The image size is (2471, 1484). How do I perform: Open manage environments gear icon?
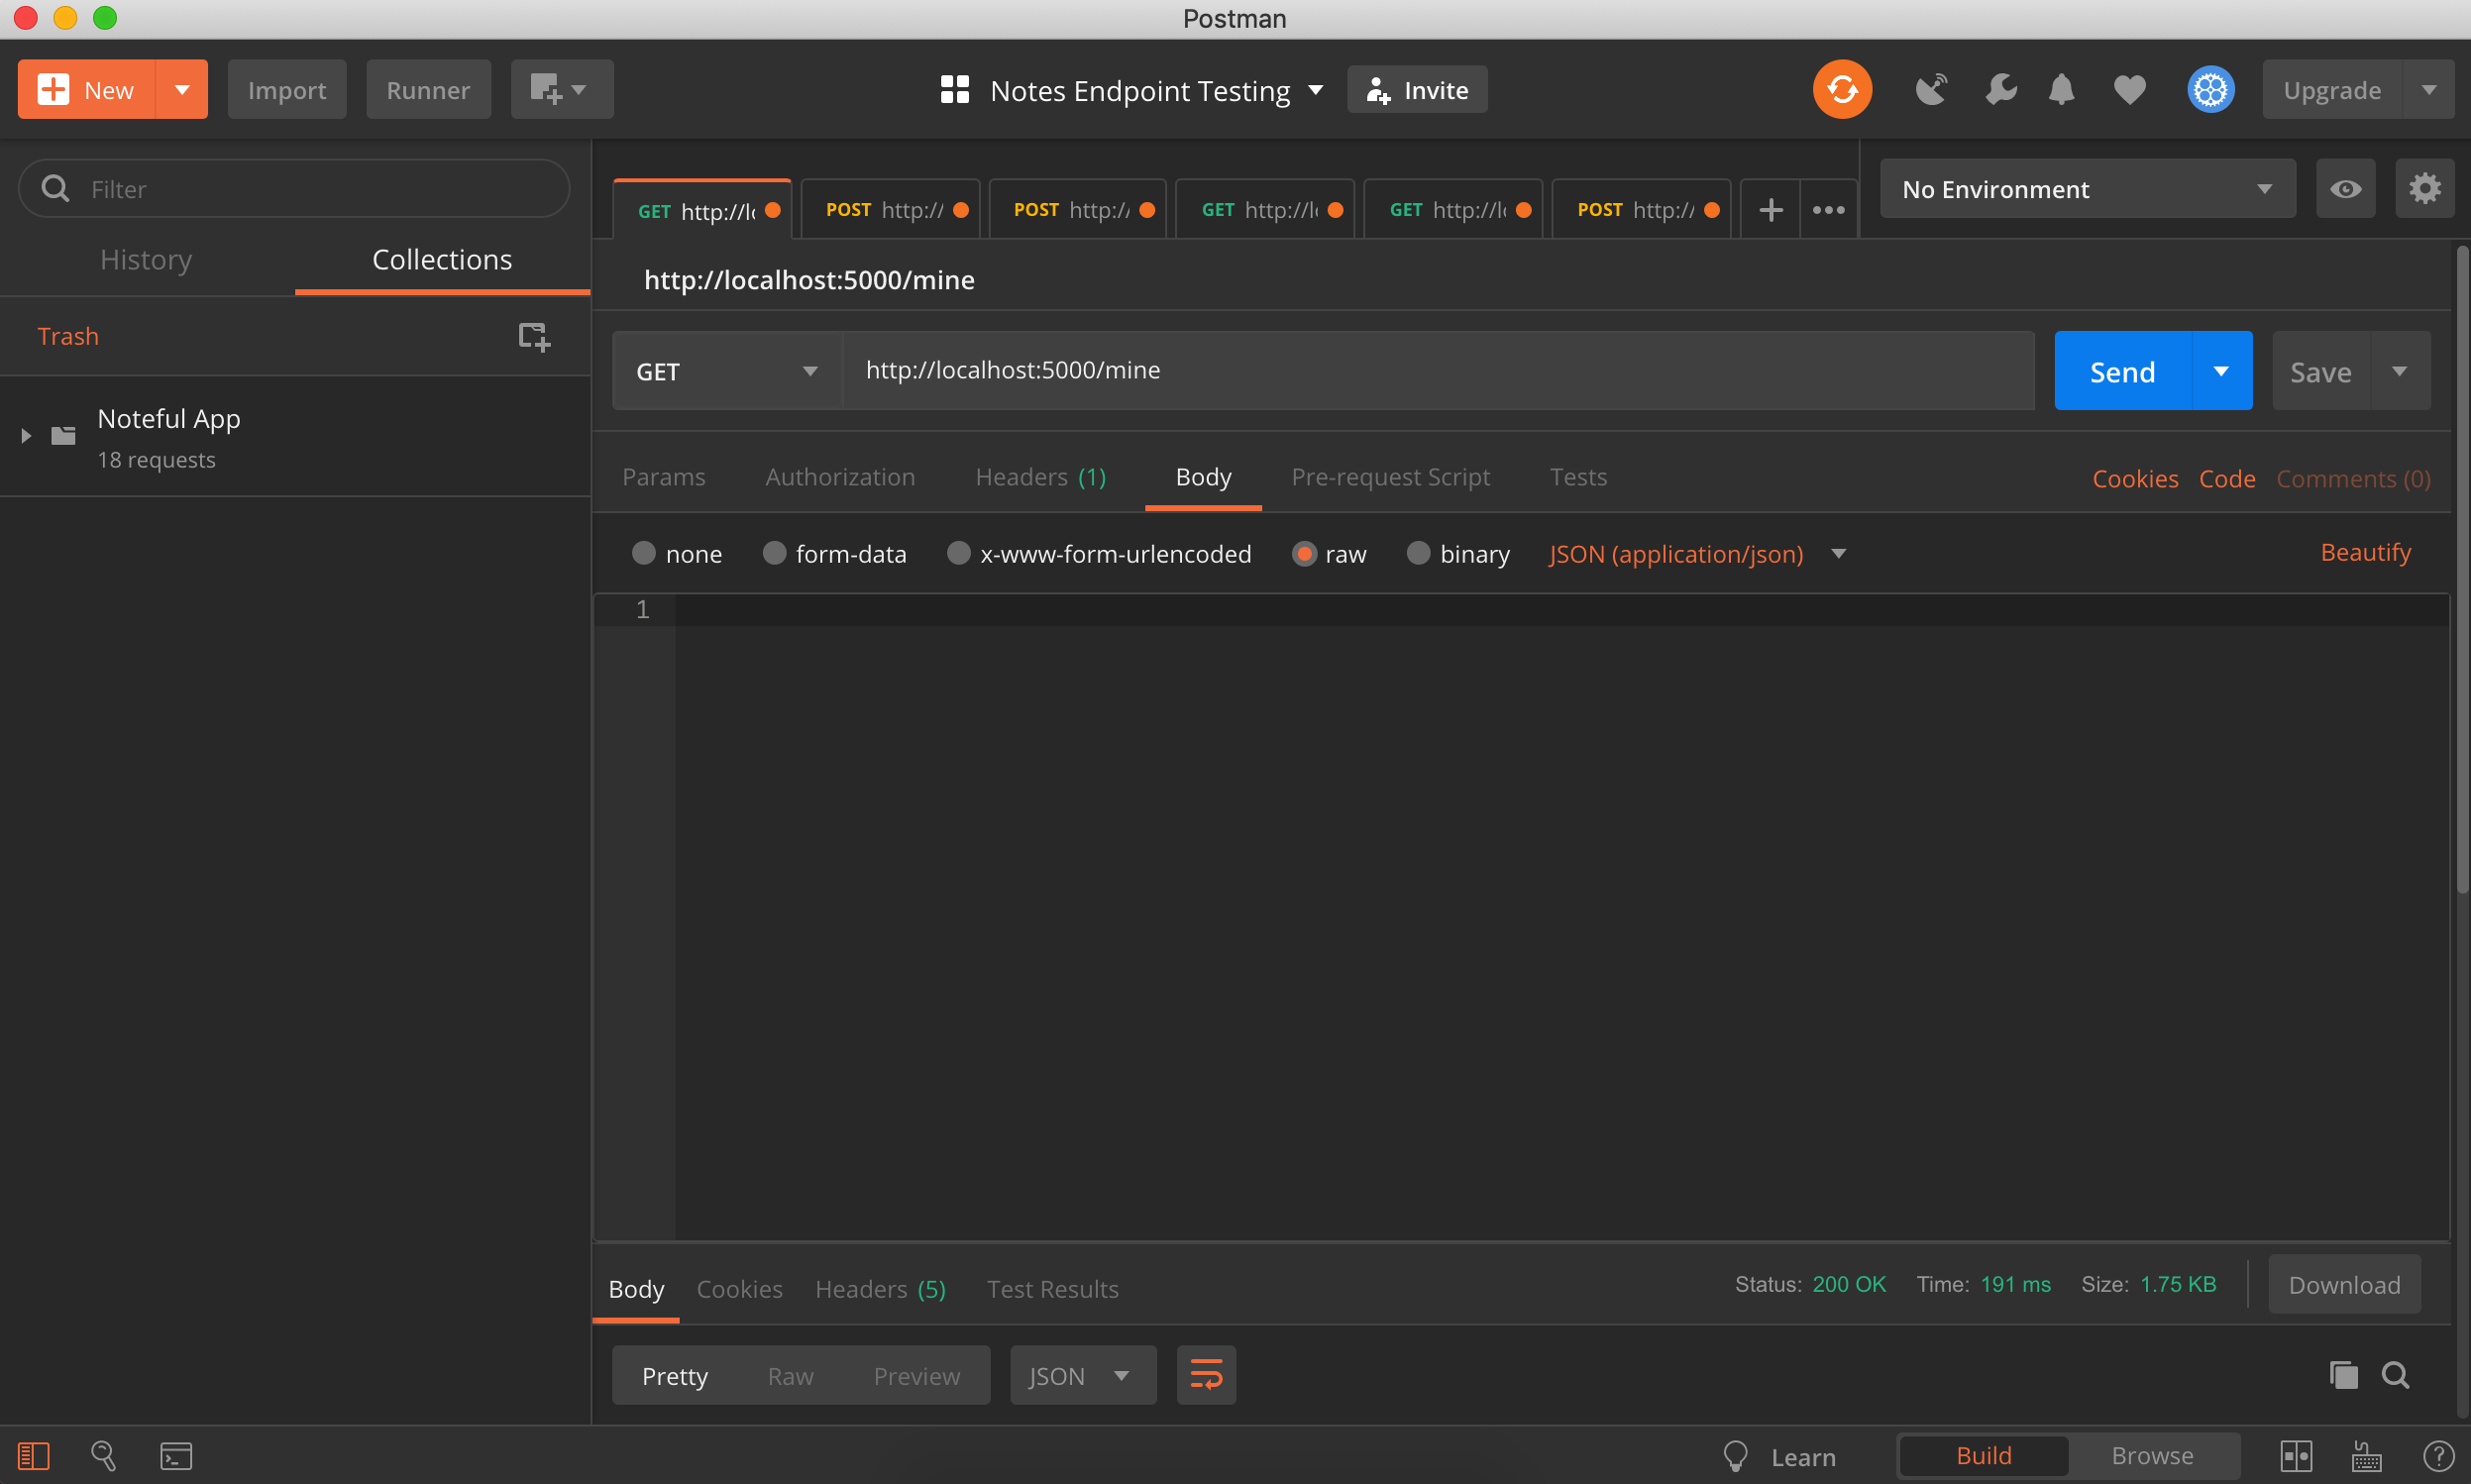pyautogui.click(x=2424, y=188)
